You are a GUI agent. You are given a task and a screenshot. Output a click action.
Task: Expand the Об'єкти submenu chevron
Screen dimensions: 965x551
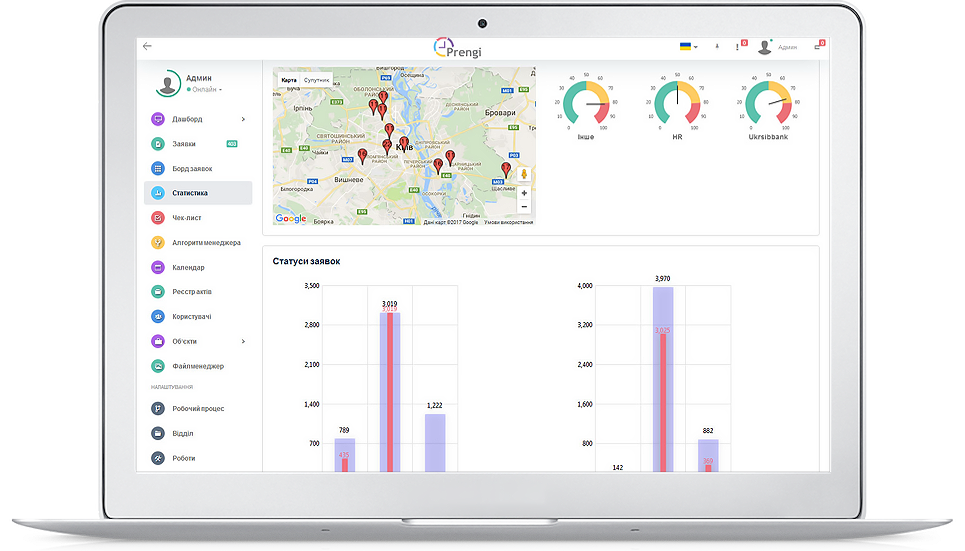243,341
